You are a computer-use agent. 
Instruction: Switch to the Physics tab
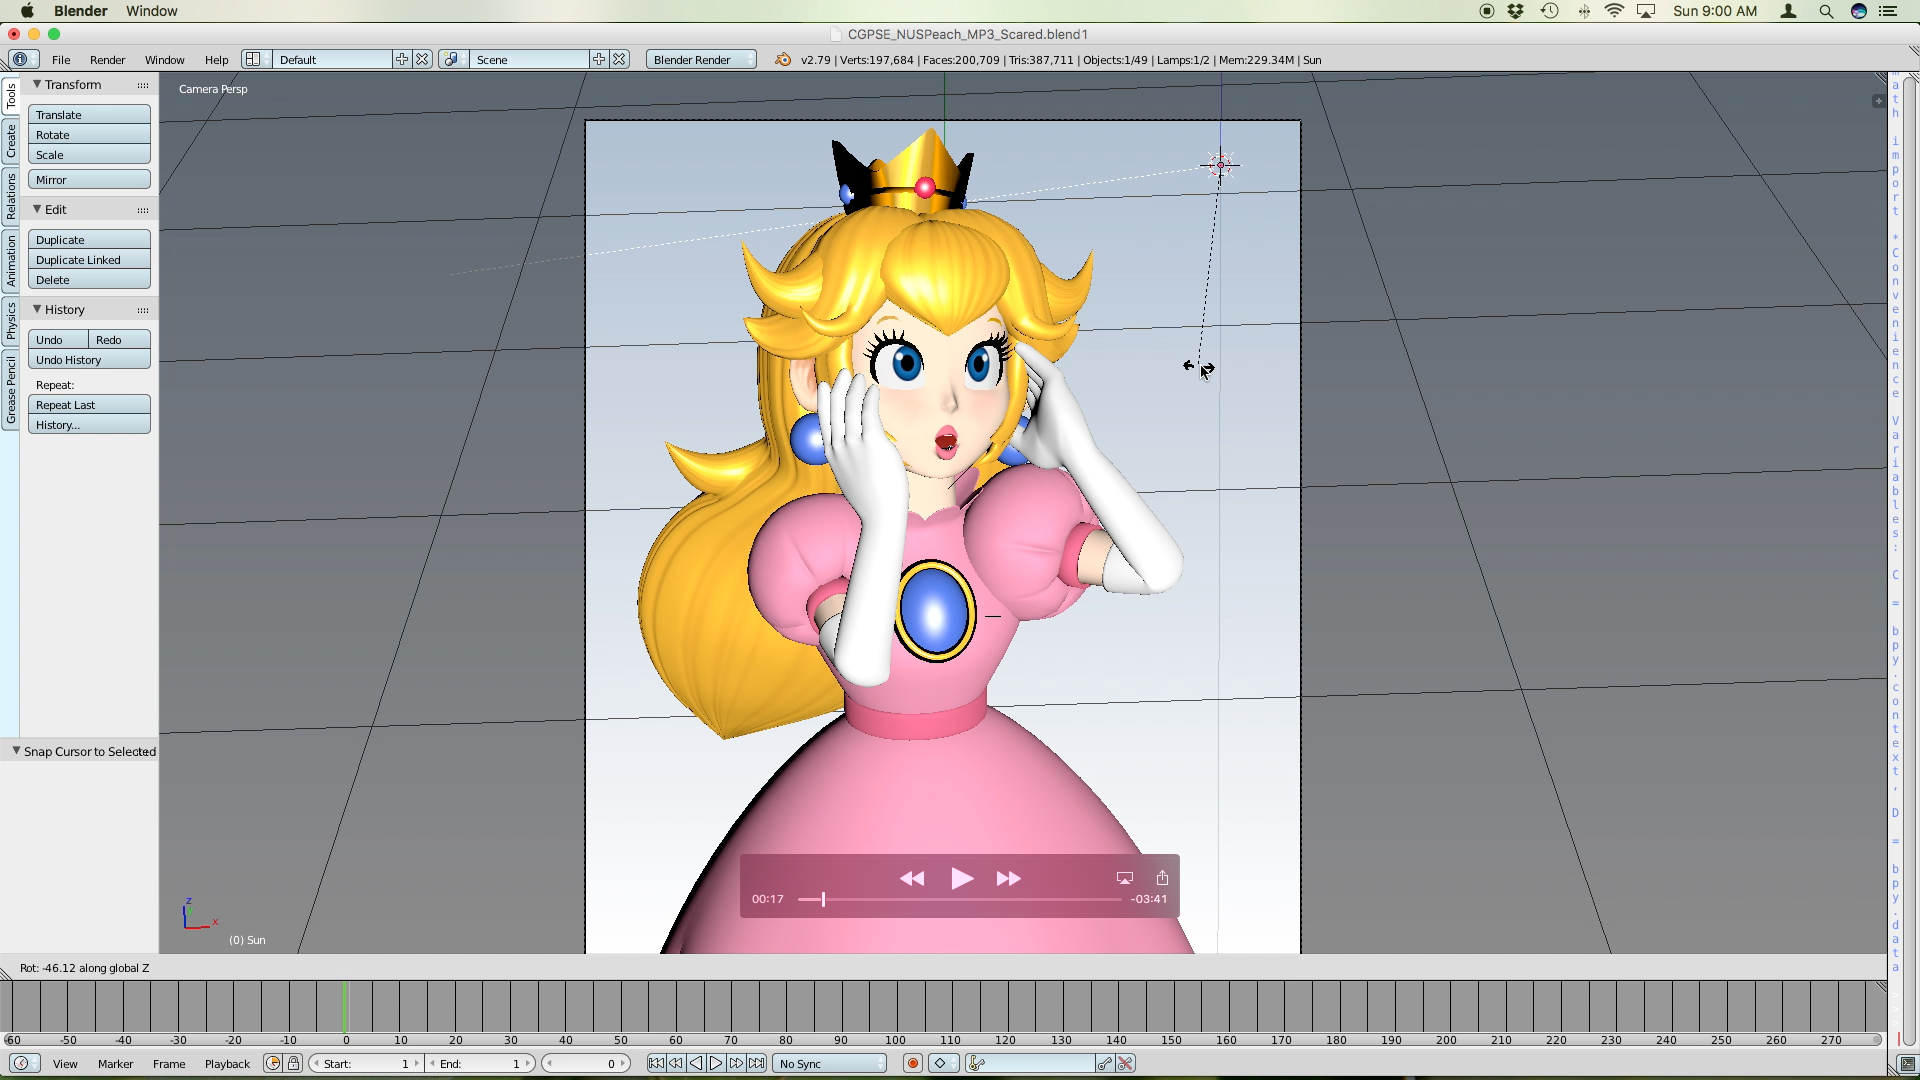(10, 322)
